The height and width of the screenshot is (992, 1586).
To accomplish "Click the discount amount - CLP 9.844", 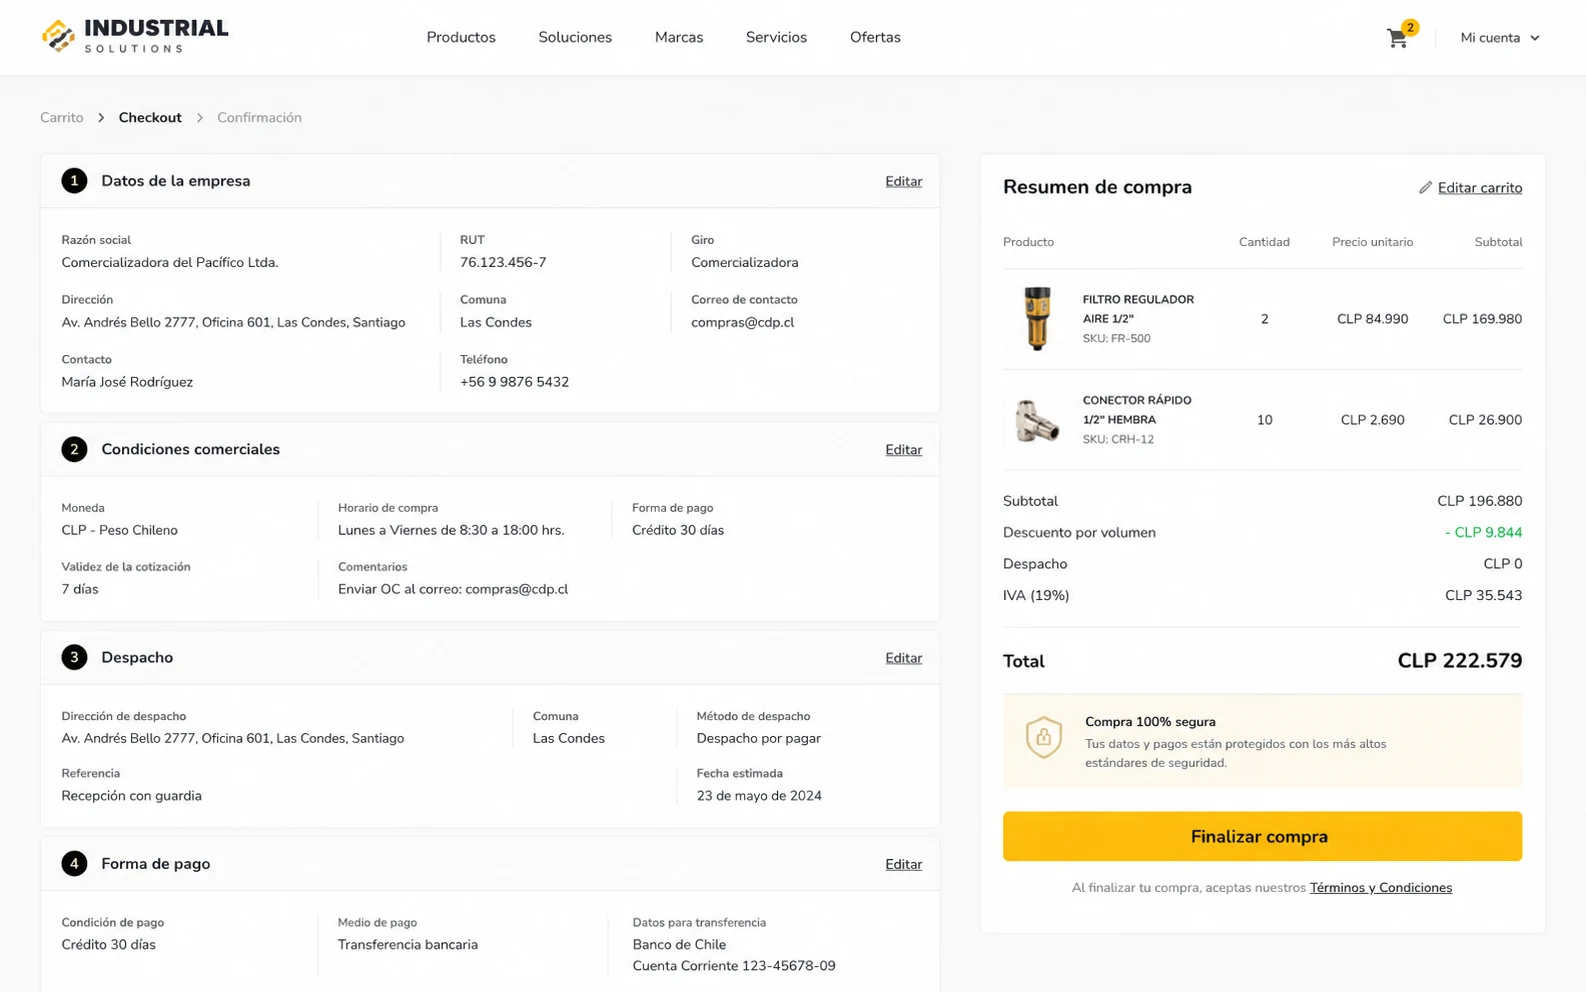I will click(1483, 532).
